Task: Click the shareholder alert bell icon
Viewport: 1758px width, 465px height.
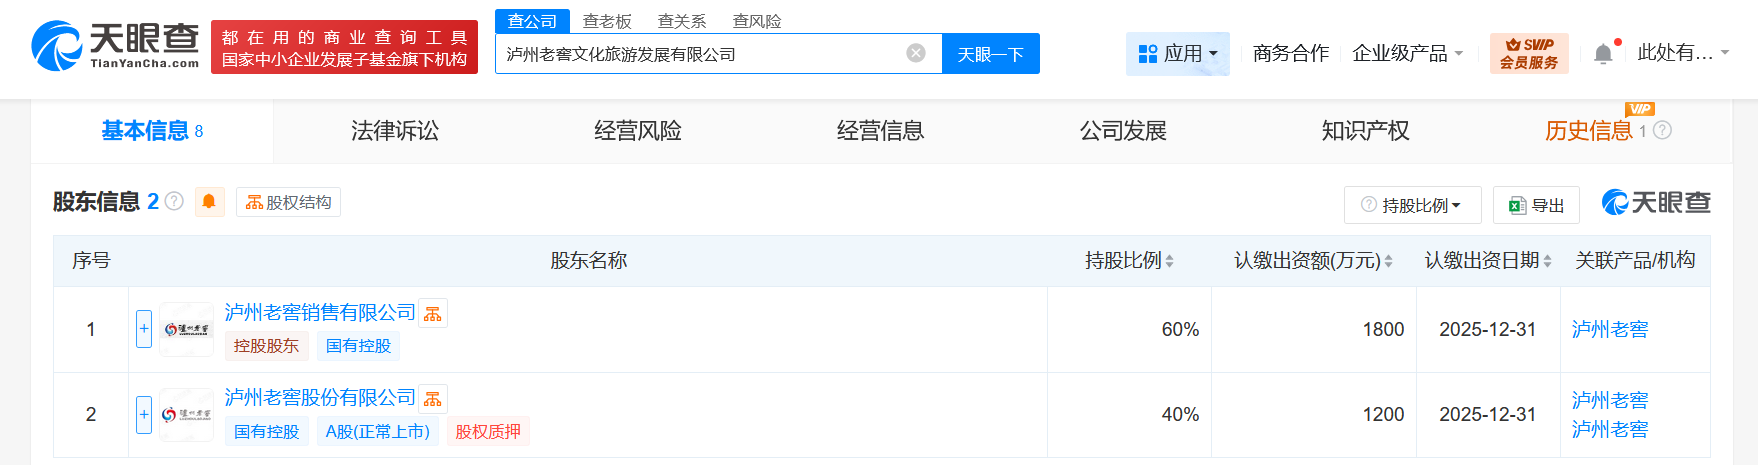Action: pos(209,202)
